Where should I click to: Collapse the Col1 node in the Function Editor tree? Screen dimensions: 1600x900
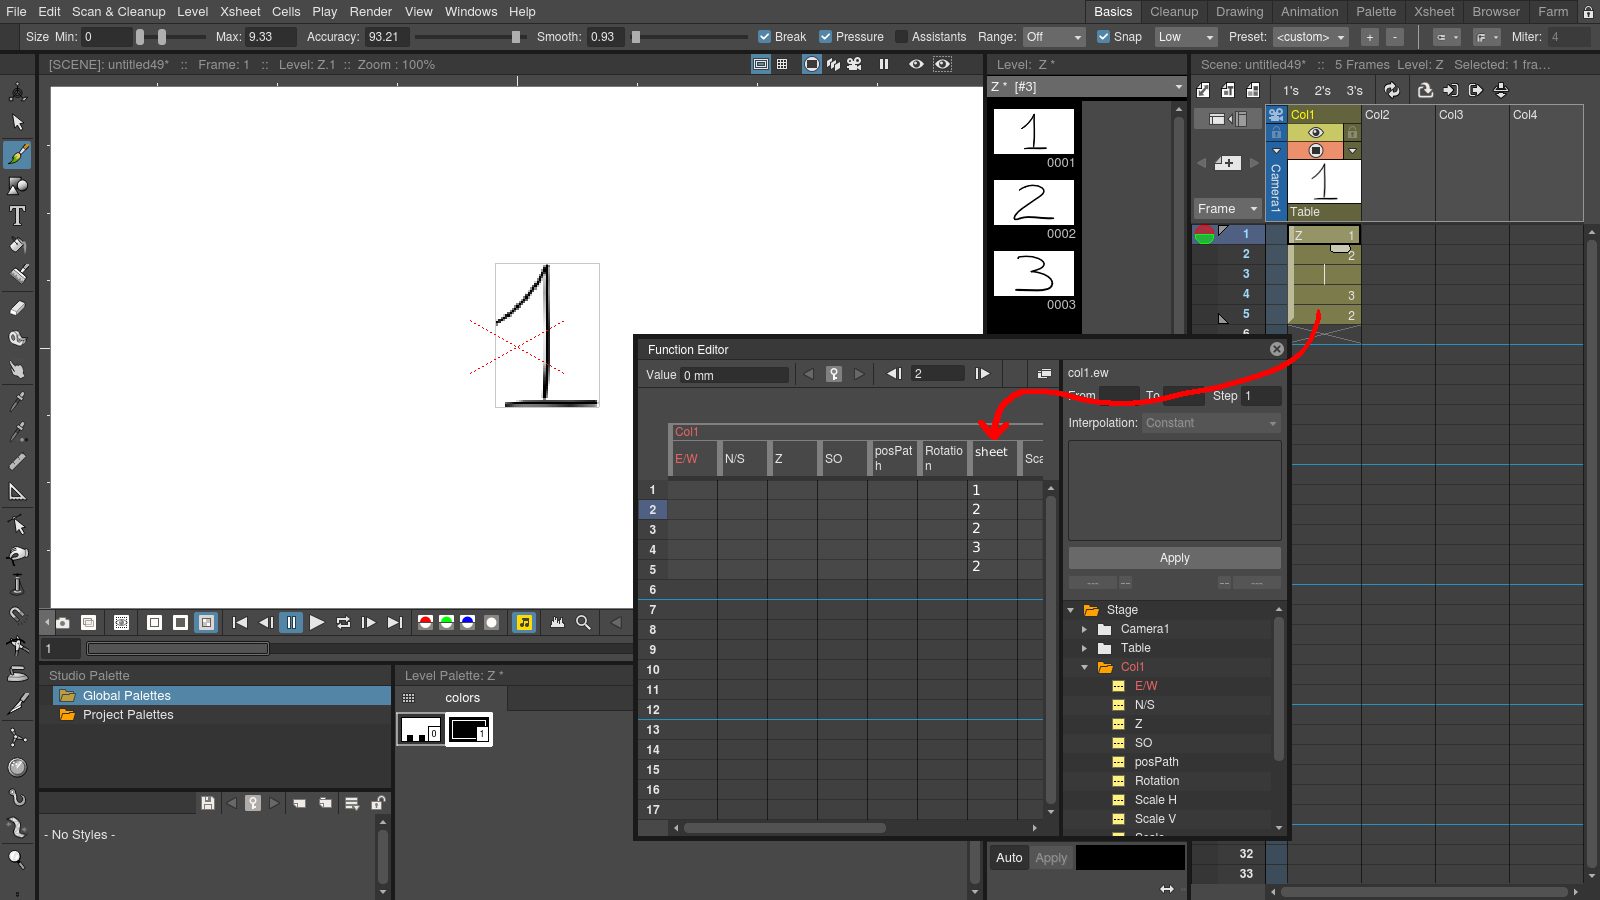pos(1087,667)
